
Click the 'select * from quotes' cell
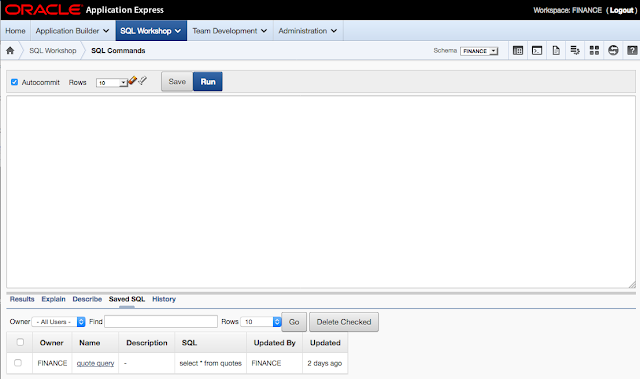211,363
